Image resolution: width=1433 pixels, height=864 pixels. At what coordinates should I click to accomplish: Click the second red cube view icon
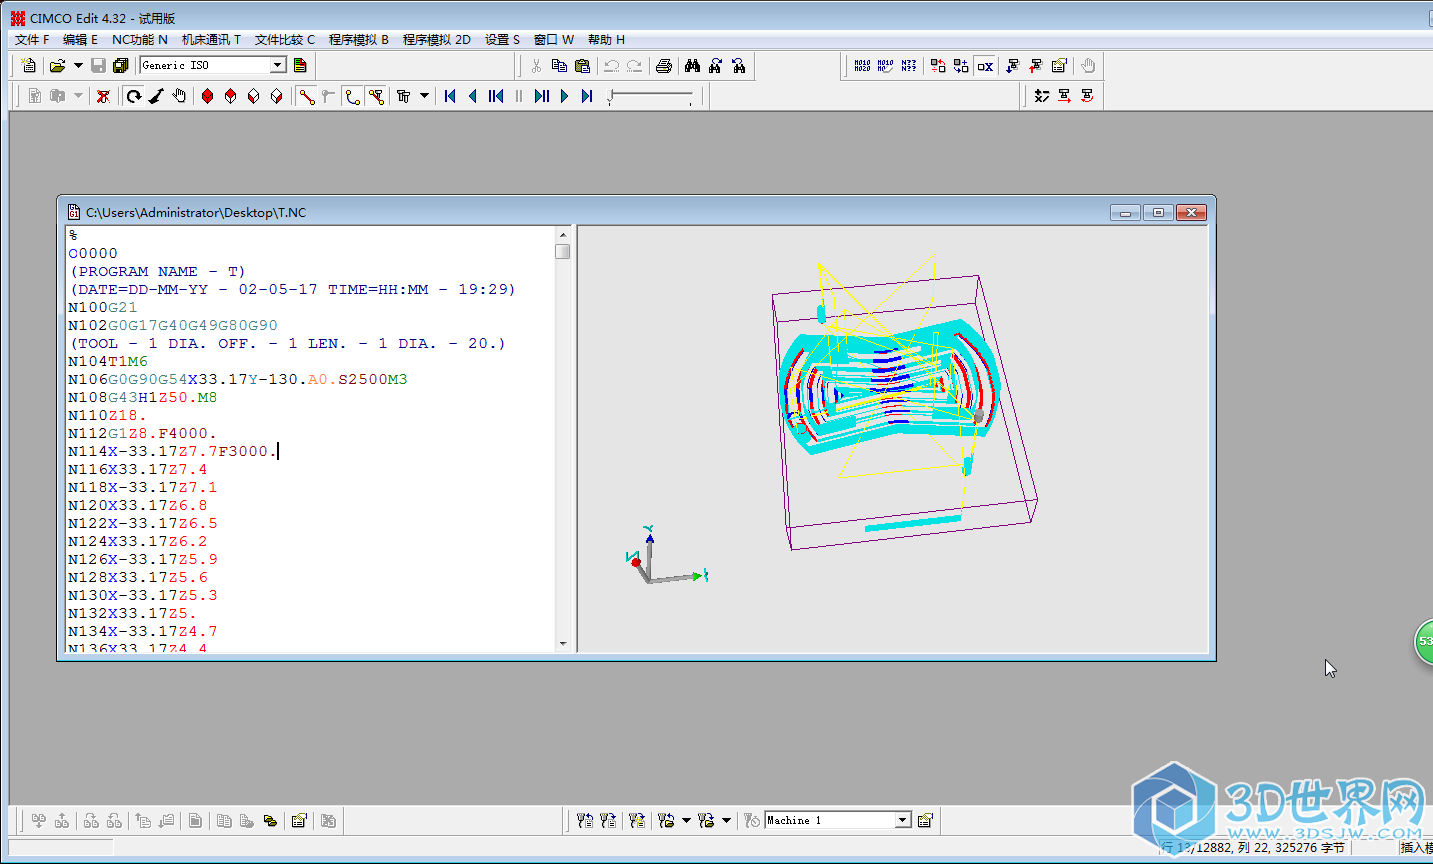tap(230, 96)
